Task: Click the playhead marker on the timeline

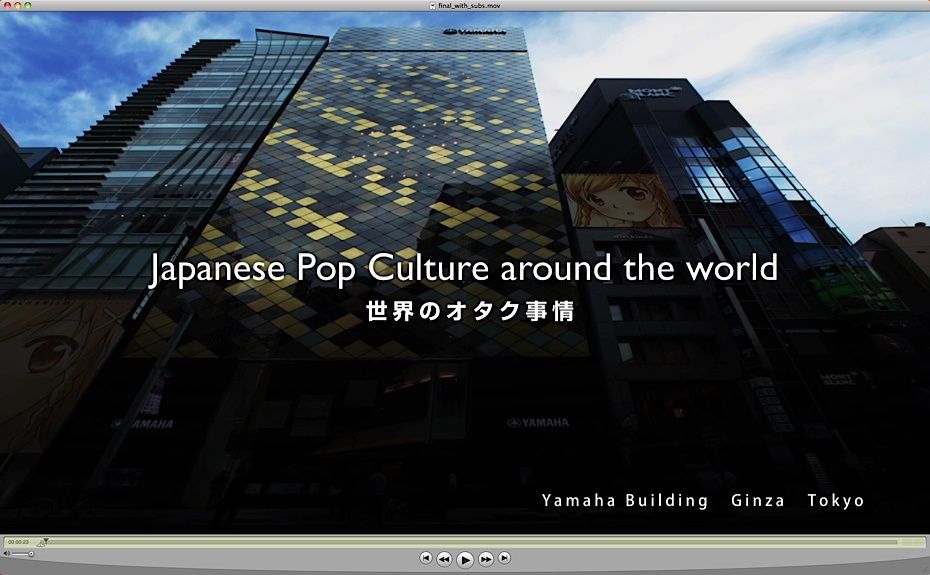Action: [46, 541]
